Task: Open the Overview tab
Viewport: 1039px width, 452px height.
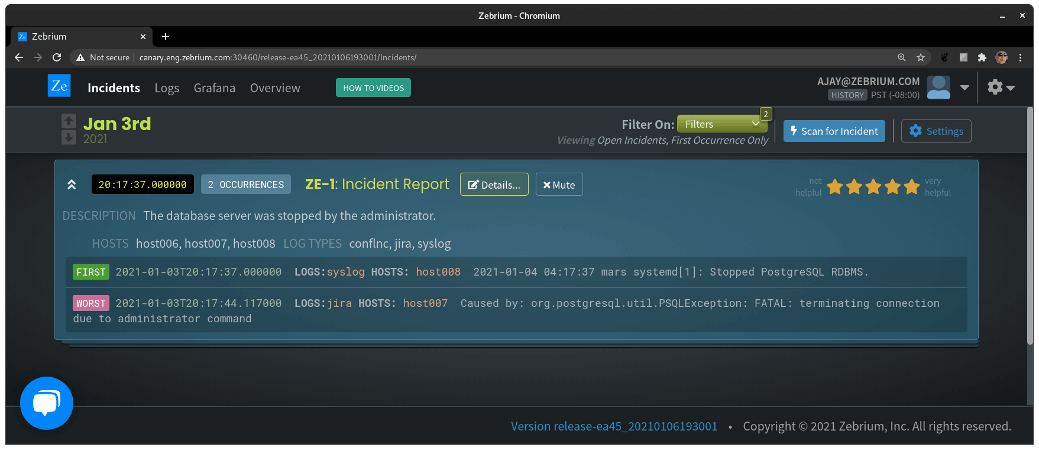Action: pyautogui.click(x=275, y=87)
